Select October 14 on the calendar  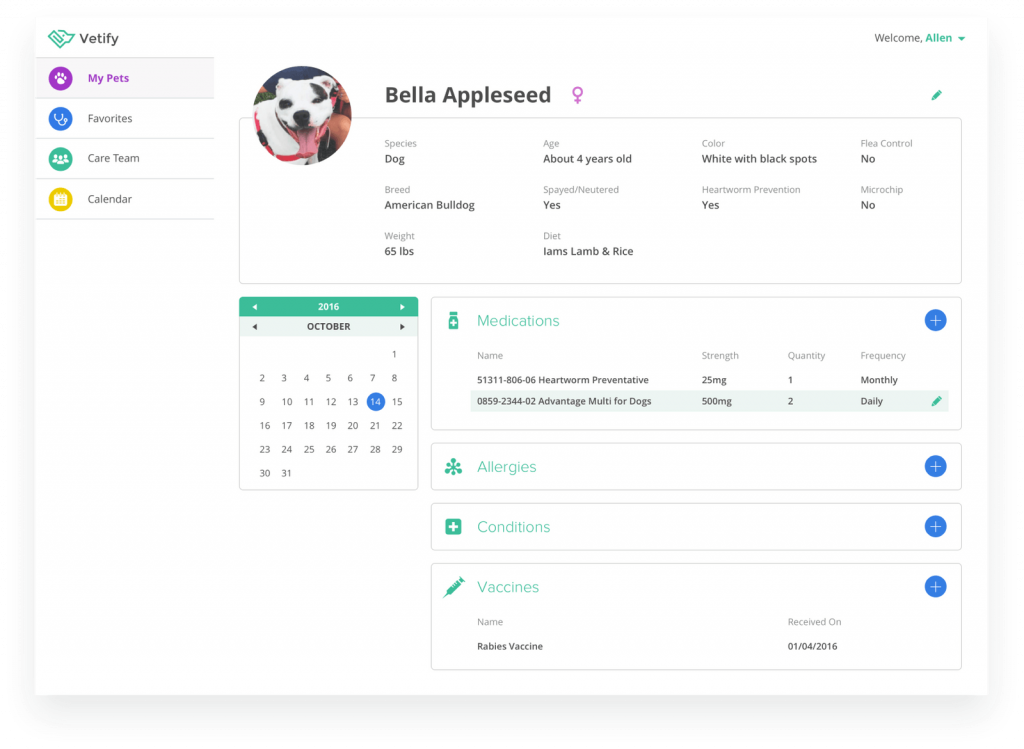[x=375, y=401]
